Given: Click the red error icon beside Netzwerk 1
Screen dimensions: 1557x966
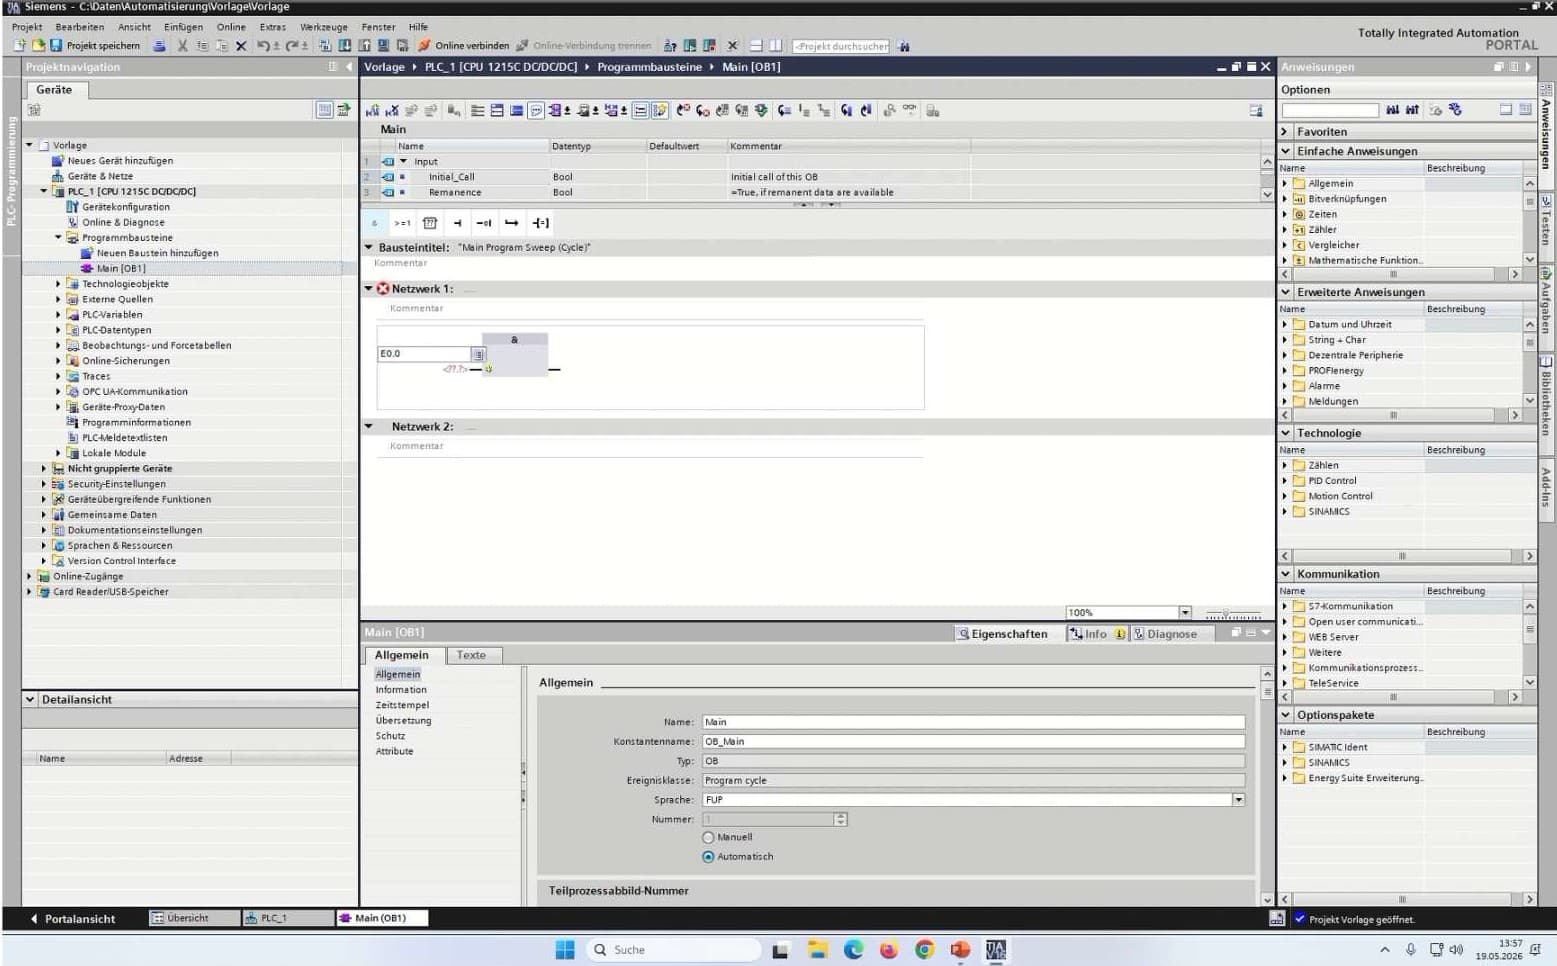Looking at the screenshot, I should click(x=383, y=288).
